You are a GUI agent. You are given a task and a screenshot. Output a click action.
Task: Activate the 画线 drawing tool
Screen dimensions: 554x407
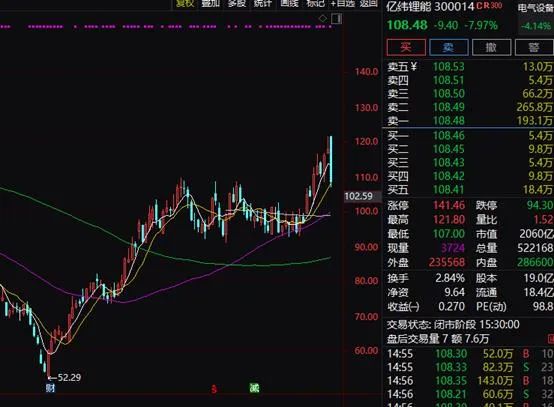pyautogui.click(x=289, y=4)
